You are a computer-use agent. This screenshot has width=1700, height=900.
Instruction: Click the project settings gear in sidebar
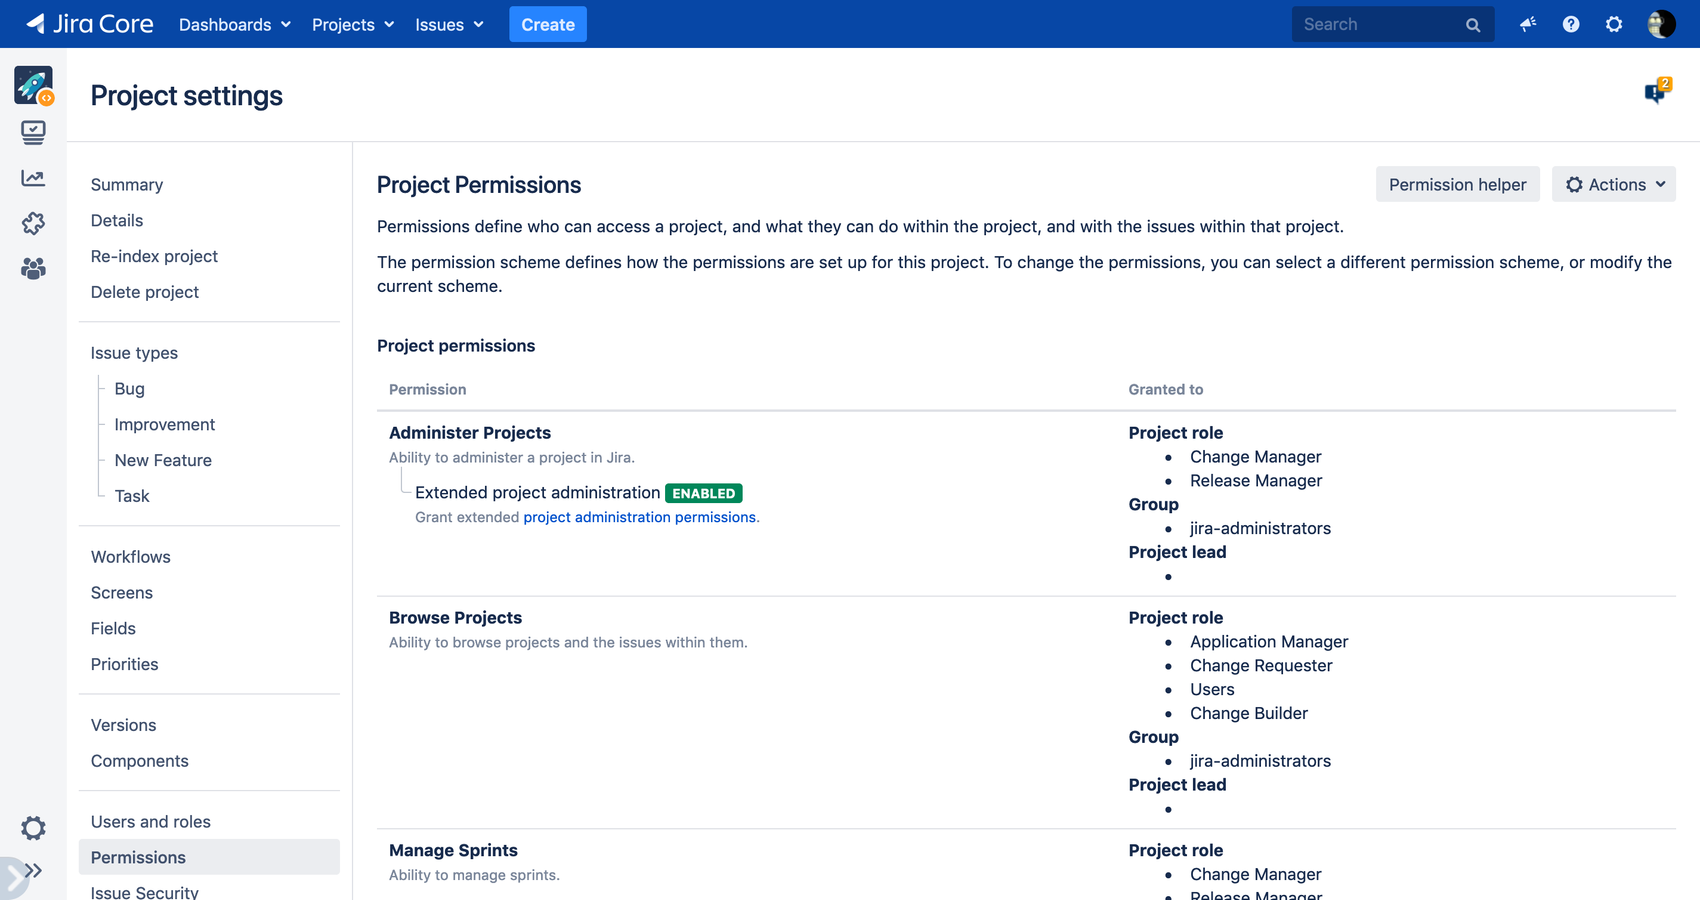point(33,828)
